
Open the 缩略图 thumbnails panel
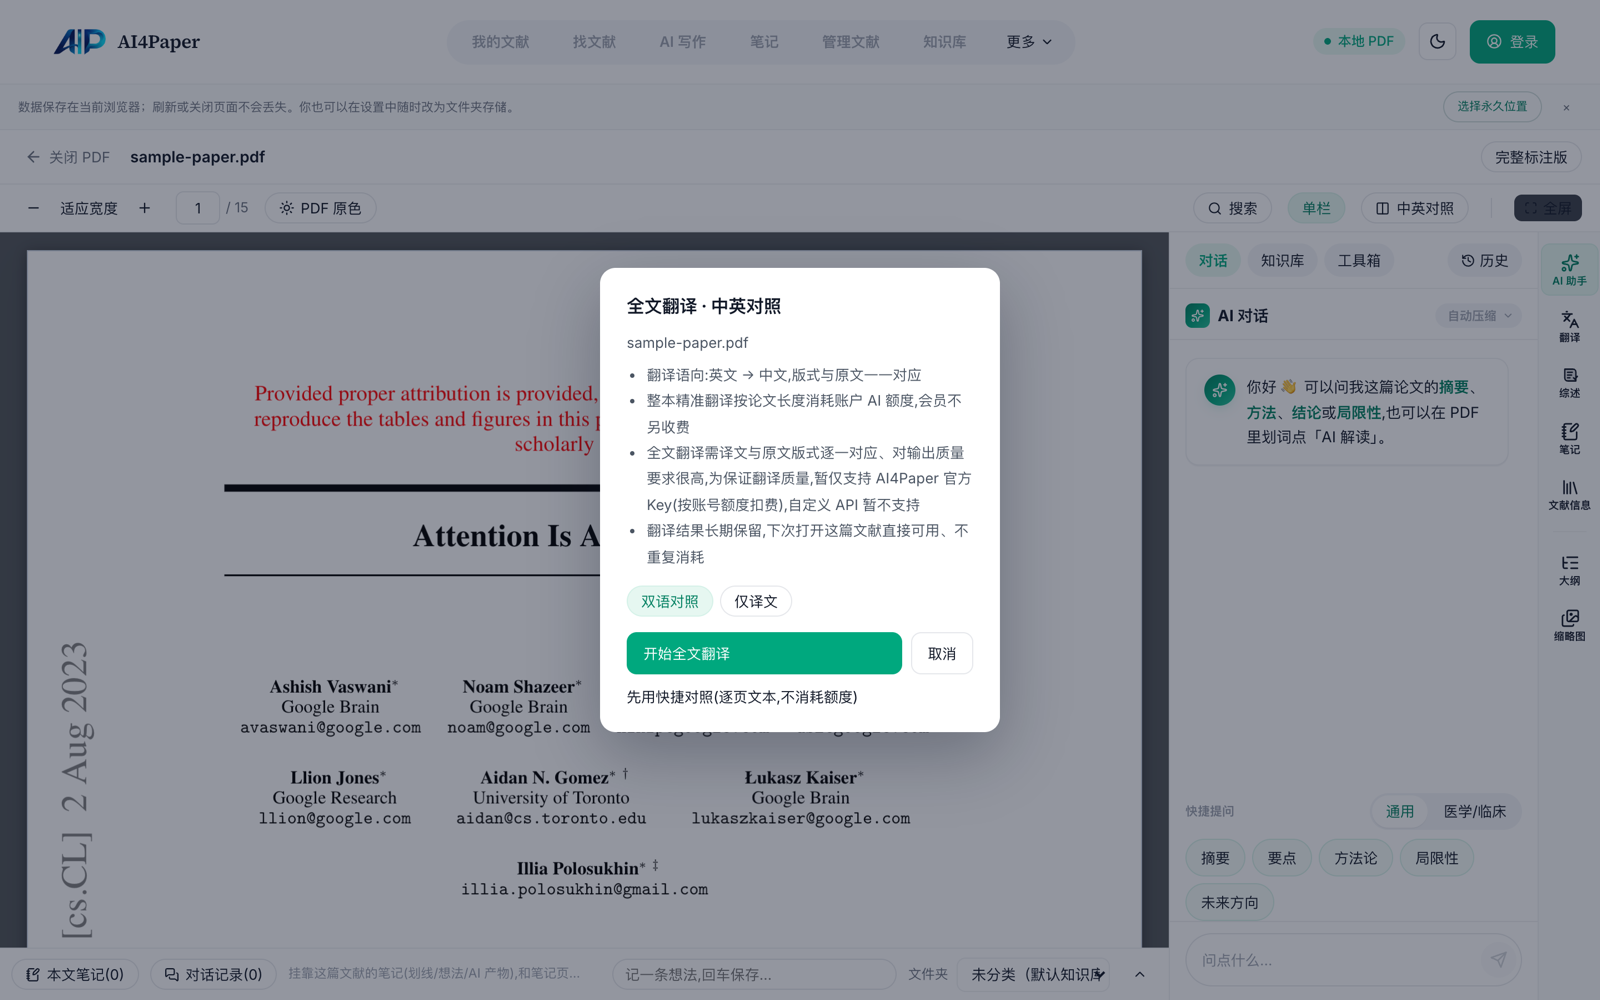[1569, 625]
